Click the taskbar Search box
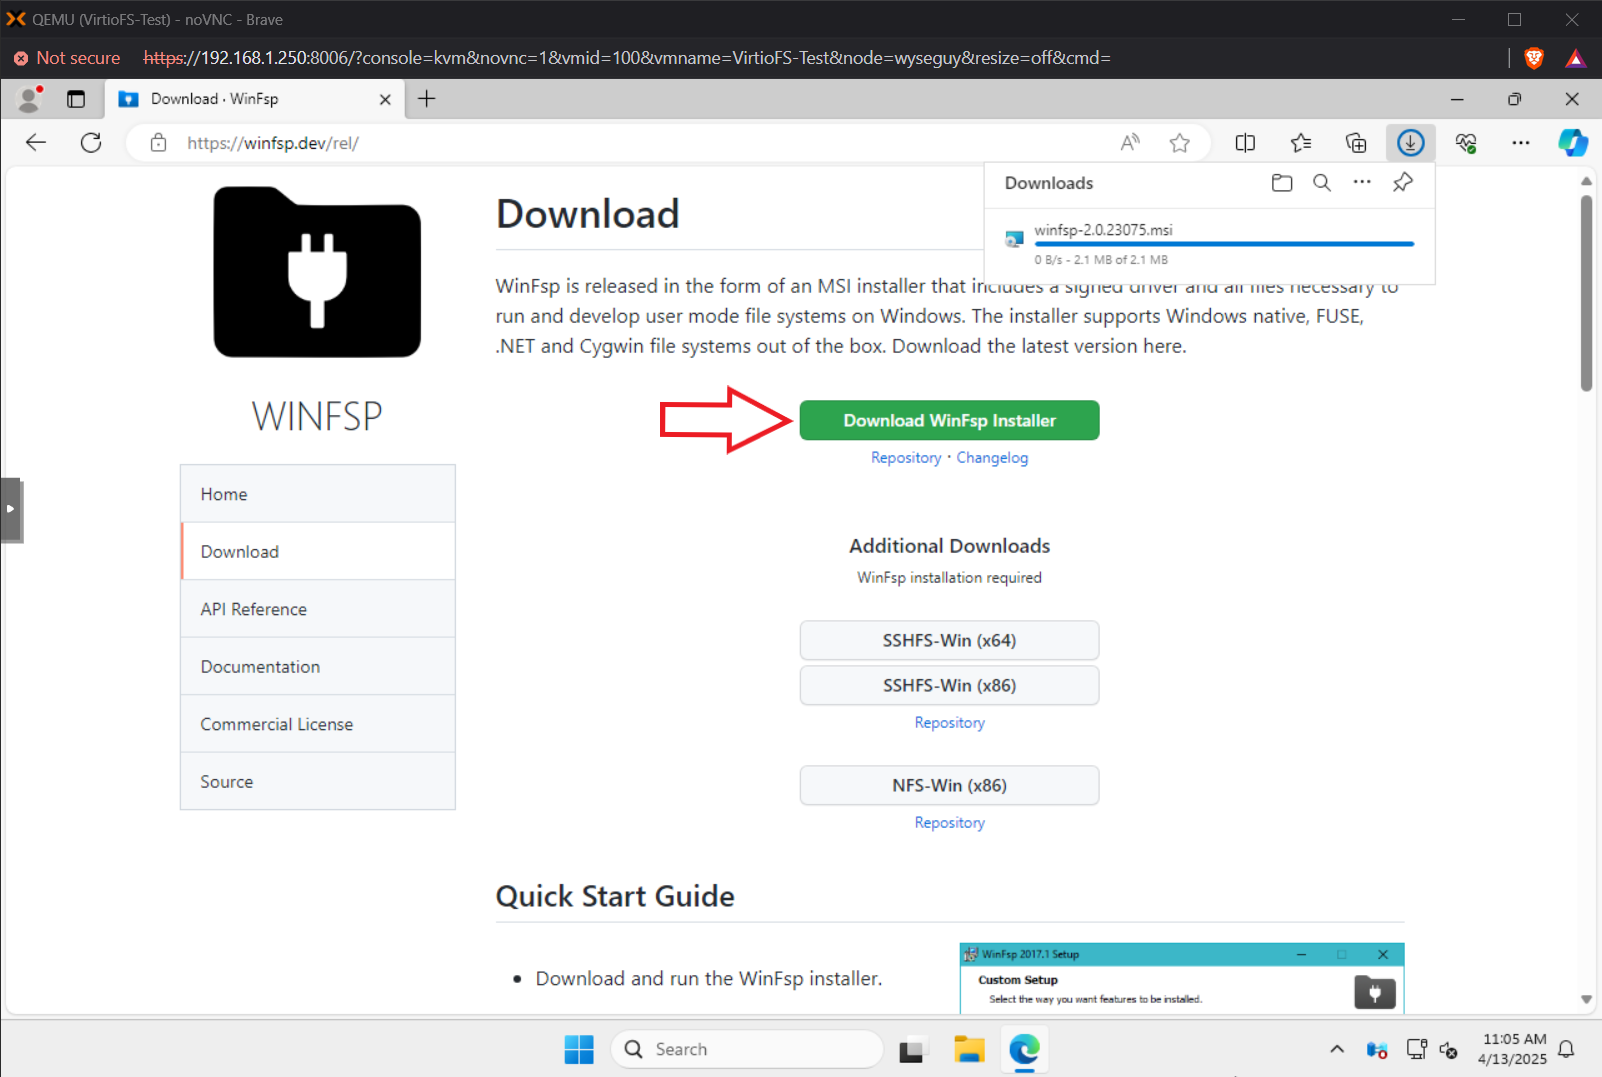The image size is (1602, 1077). pyautogui.click(x=747, y=1049)
